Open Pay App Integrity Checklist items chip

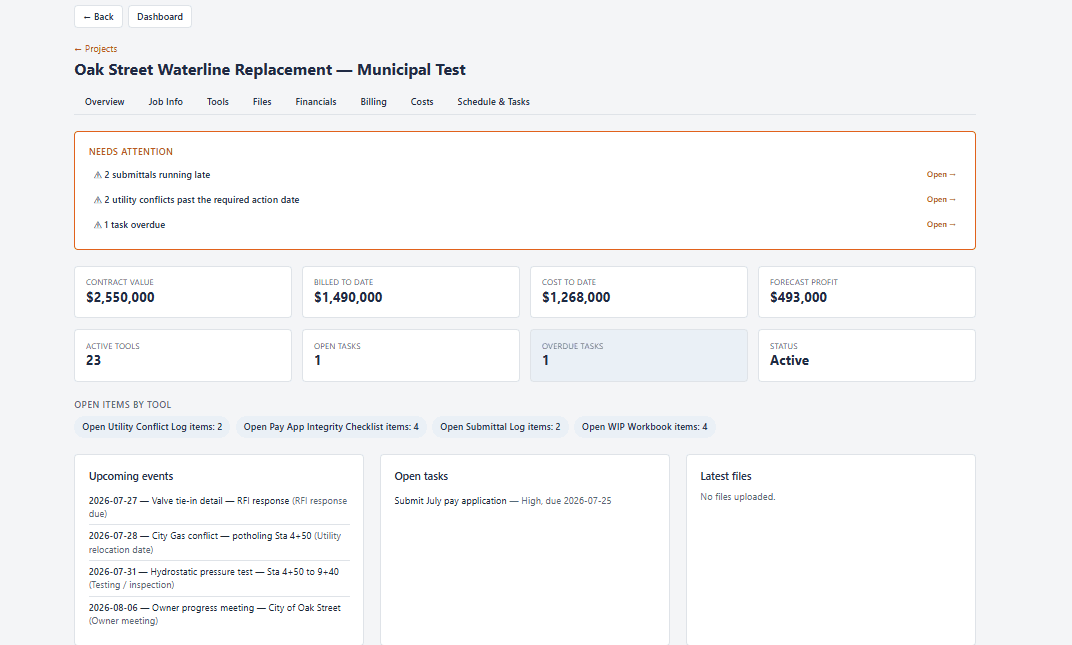point(332,427)
